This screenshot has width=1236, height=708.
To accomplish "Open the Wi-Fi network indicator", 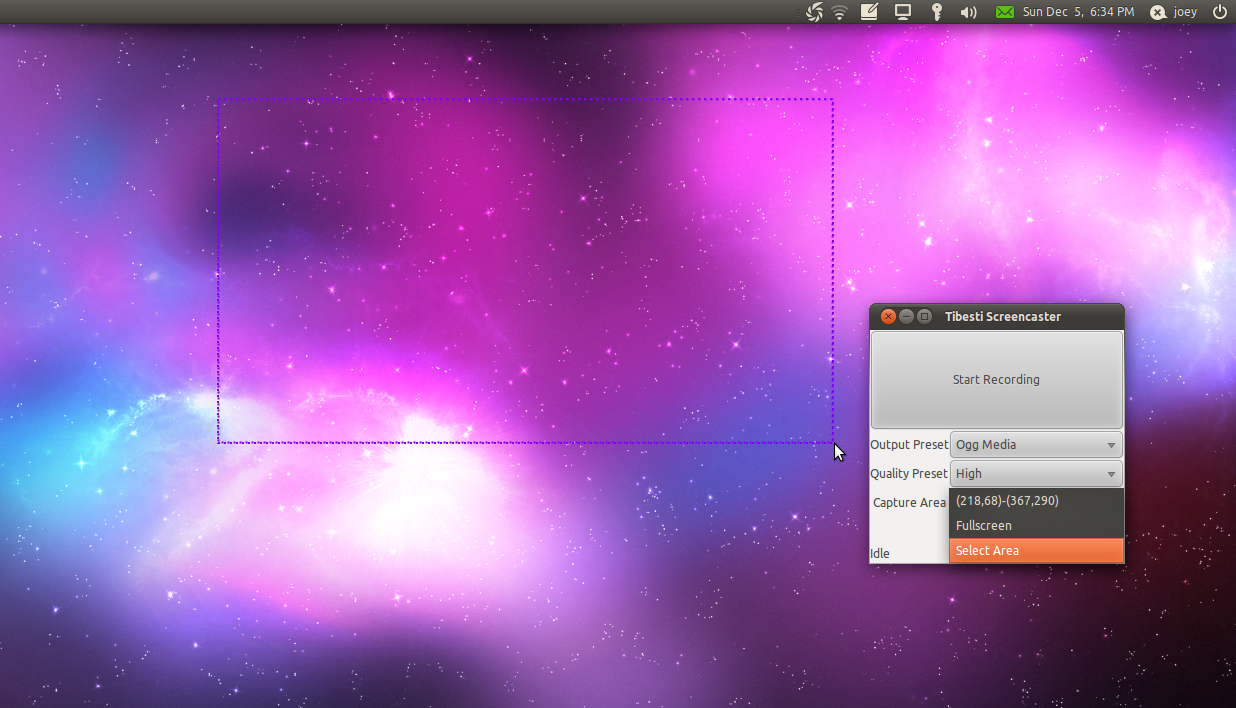I will point(840,12).
